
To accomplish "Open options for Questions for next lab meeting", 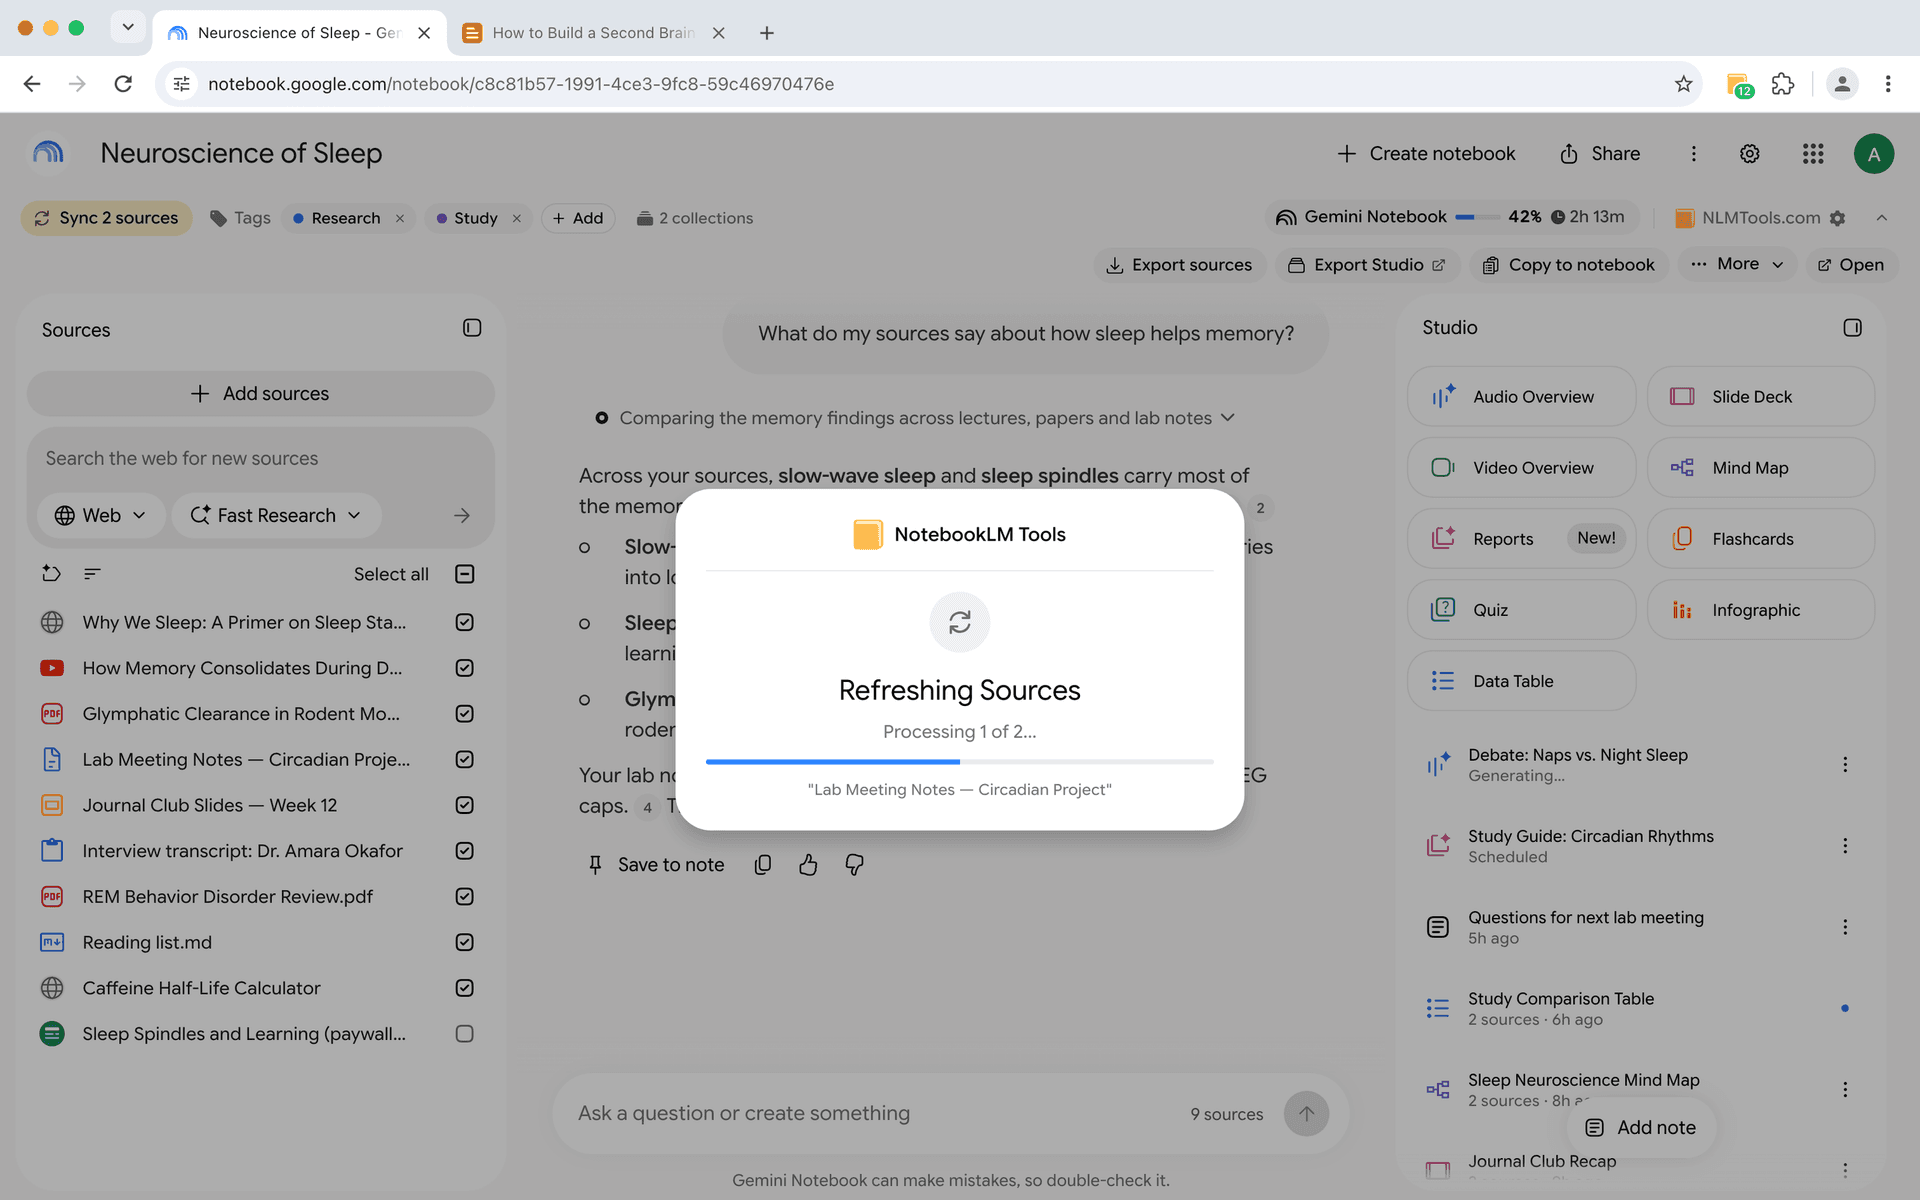I will click(x=1845, y=927).
